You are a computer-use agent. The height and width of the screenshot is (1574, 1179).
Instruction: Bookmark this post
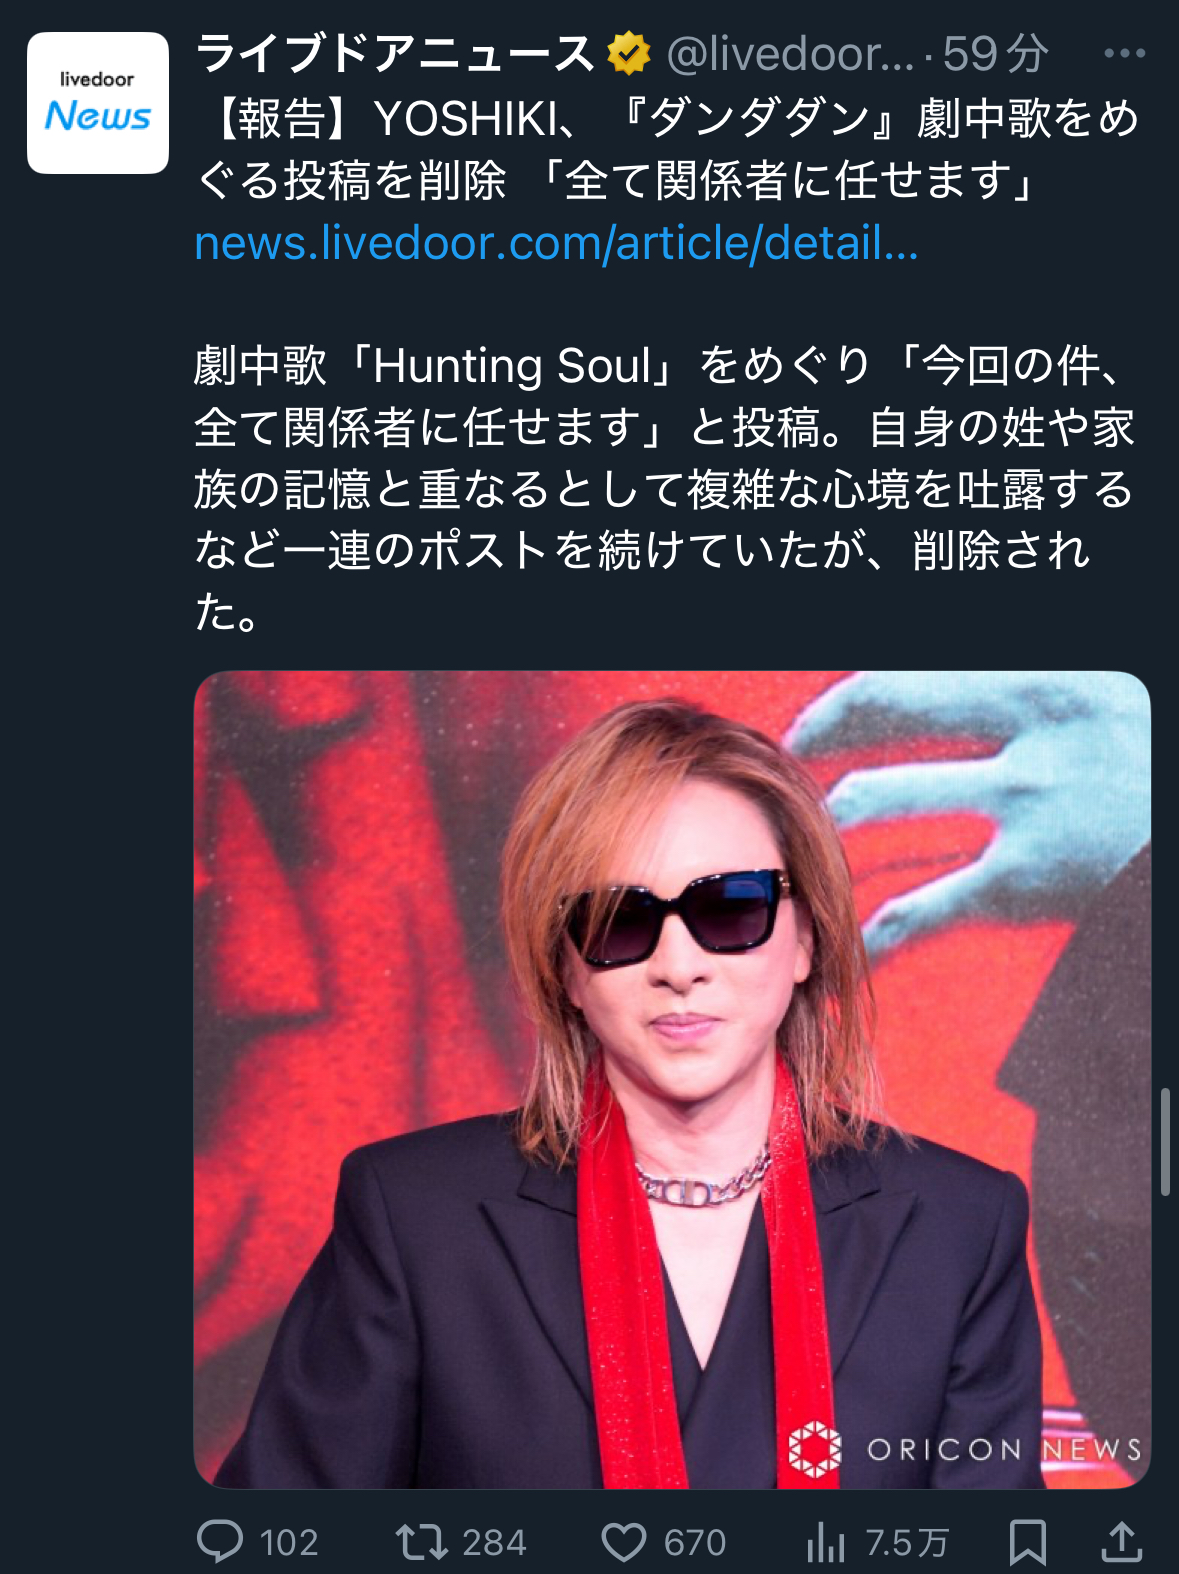pyautogui.click(x=1028, y=1542)
